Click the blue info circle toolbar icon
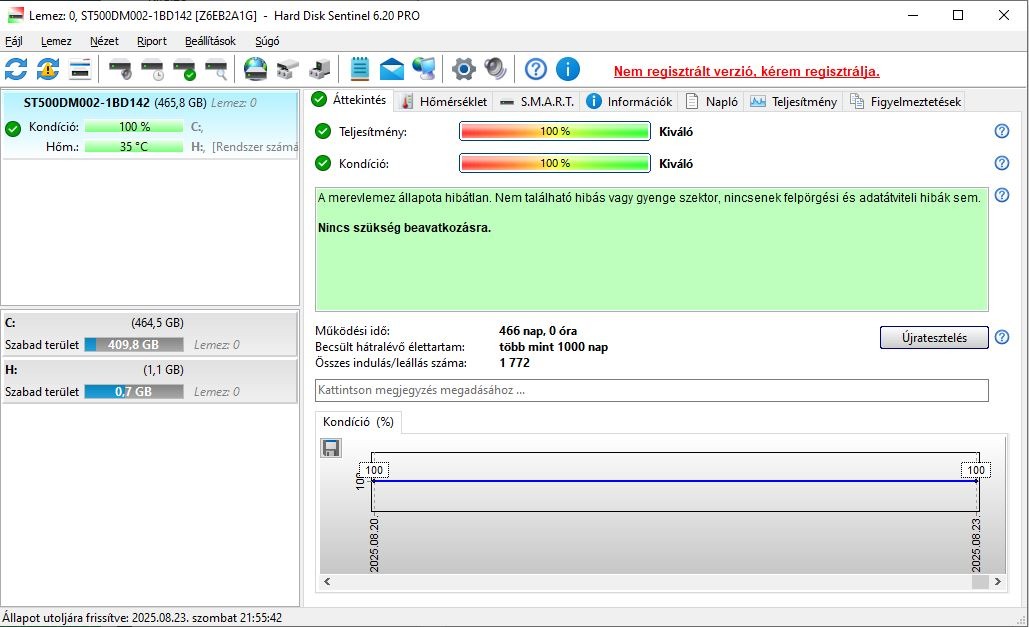This screenshot has width=1029, height=627. (x=568, y=69)
